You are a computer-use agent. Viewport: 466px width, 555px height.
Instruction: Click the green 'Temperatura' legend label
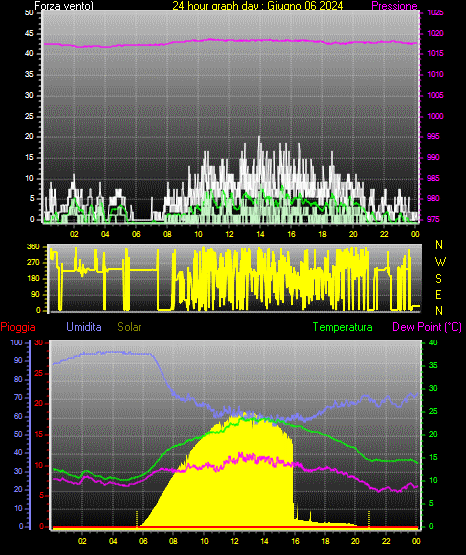343,327
